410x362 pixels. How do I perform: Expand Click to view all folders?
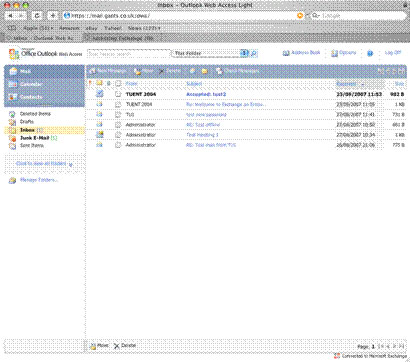tap(44, 164)
